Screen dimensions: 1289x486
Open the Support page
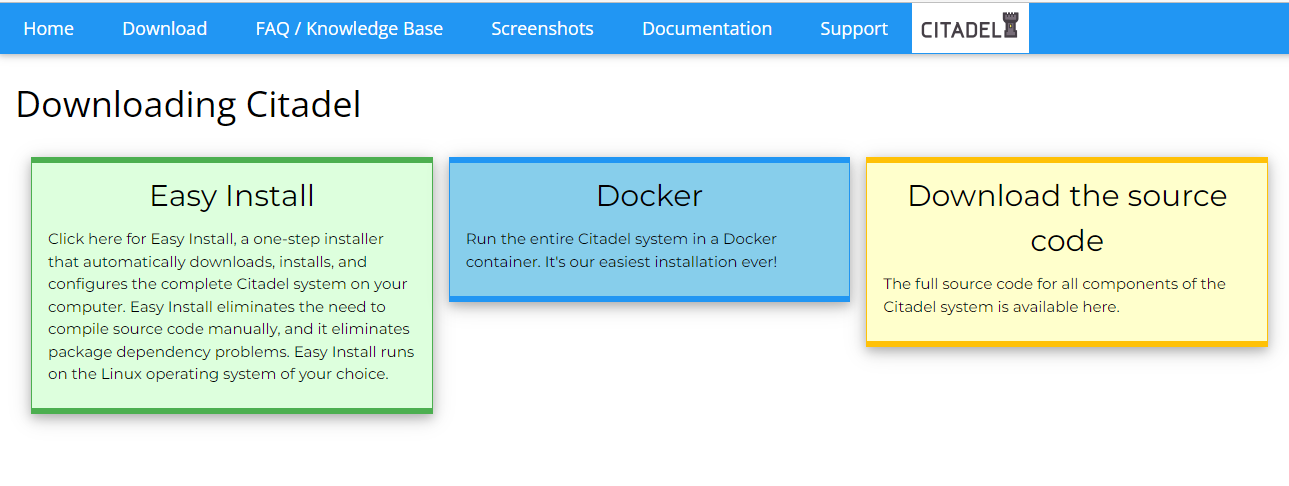tap(853, 29)
